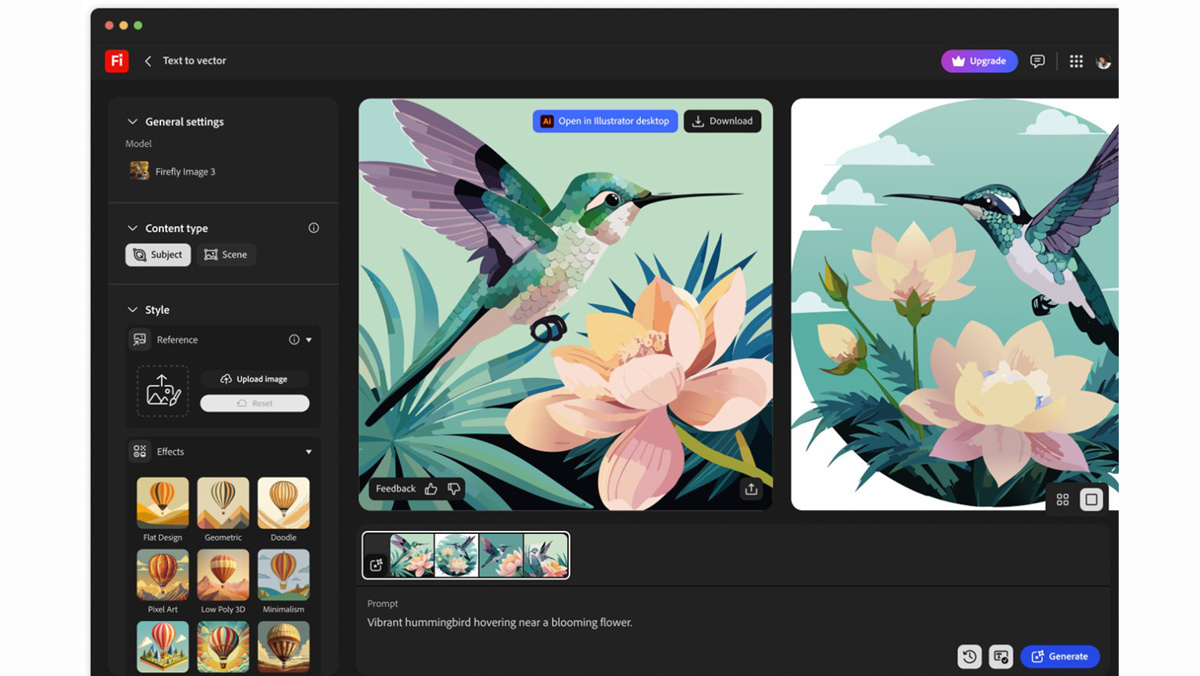Give thumbs down feedback on the image
Screen dimensions: 1200x676
tap(454, 489)
